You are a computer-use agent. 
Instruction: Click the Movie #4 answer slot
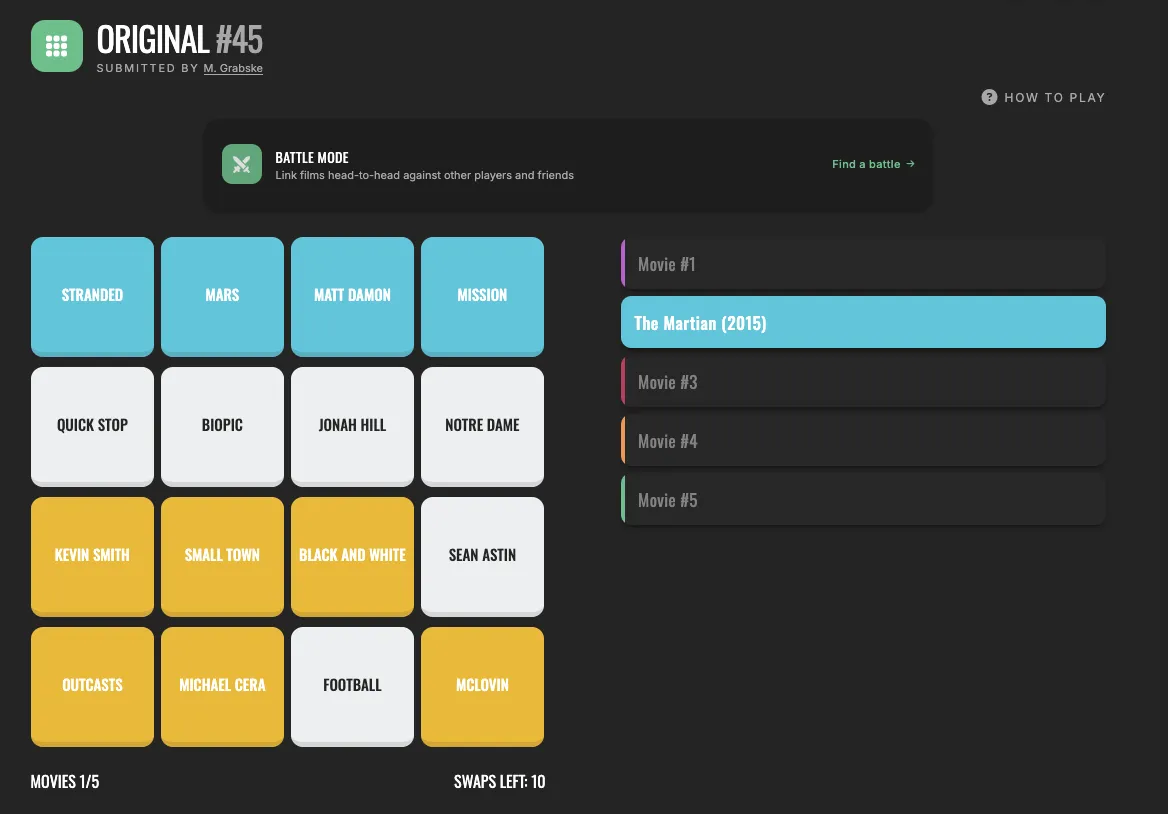(x=863, y=441)
